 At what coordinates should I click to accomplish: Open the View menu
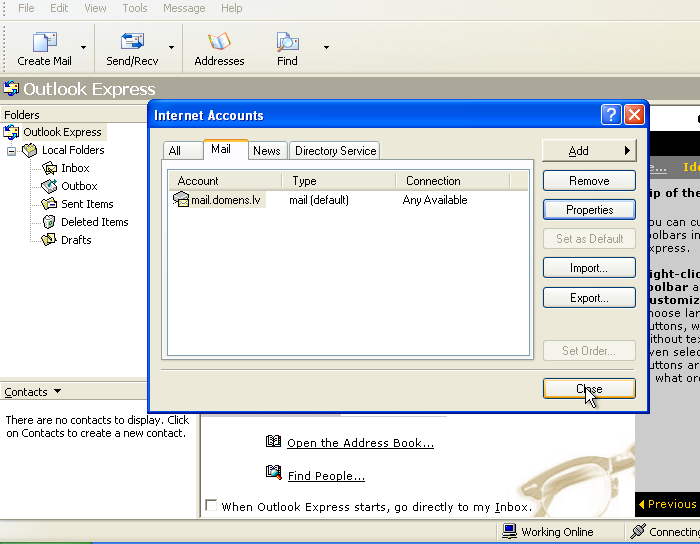coord(95,8)
